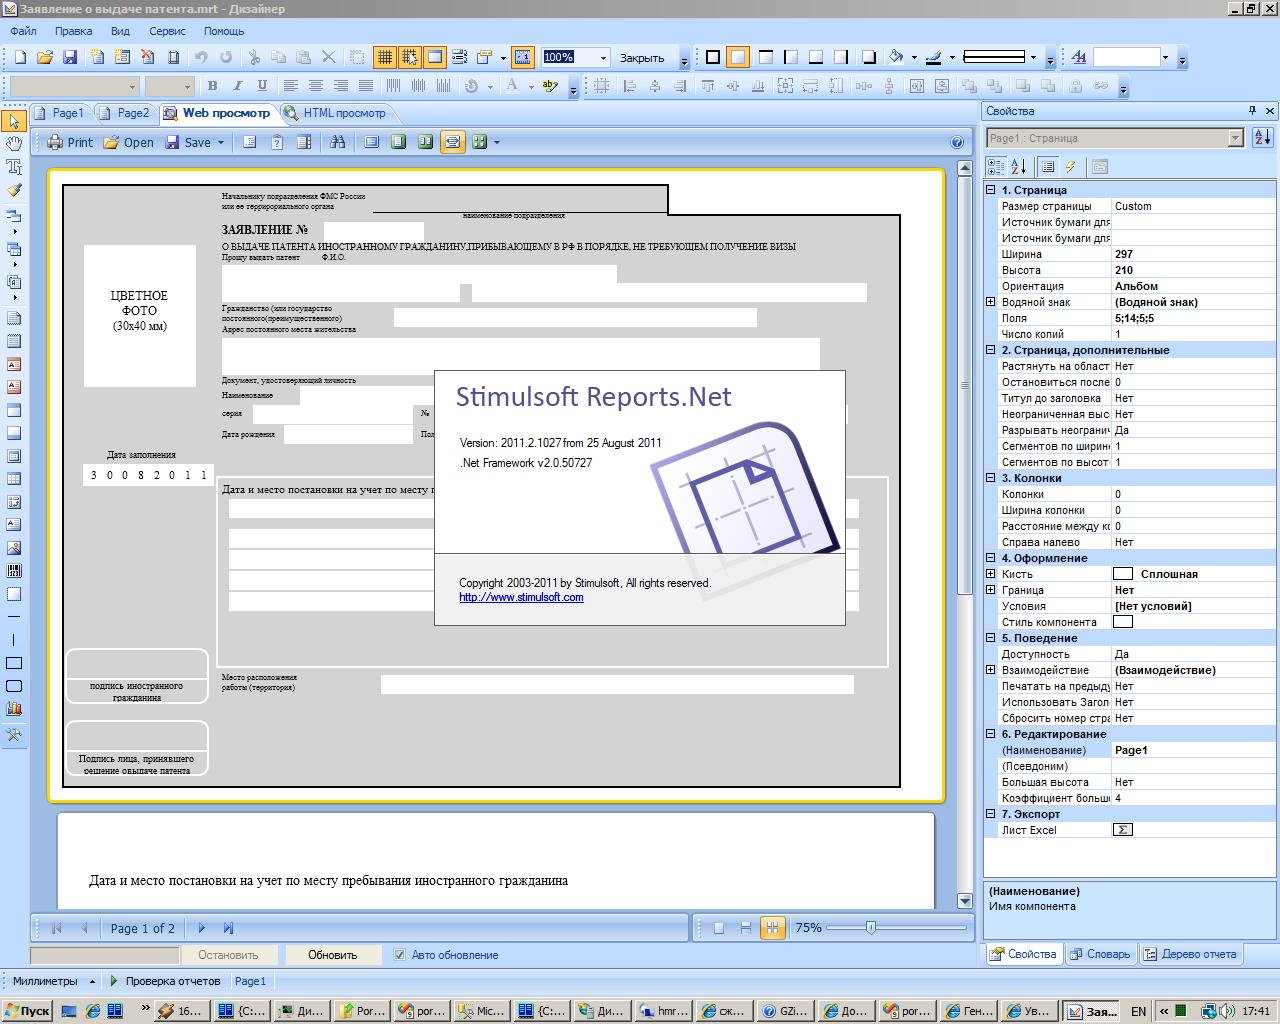Screen dimensions: 1280x1024
Task: Show Events lightning tab icon
Action: pos(1071,167)
